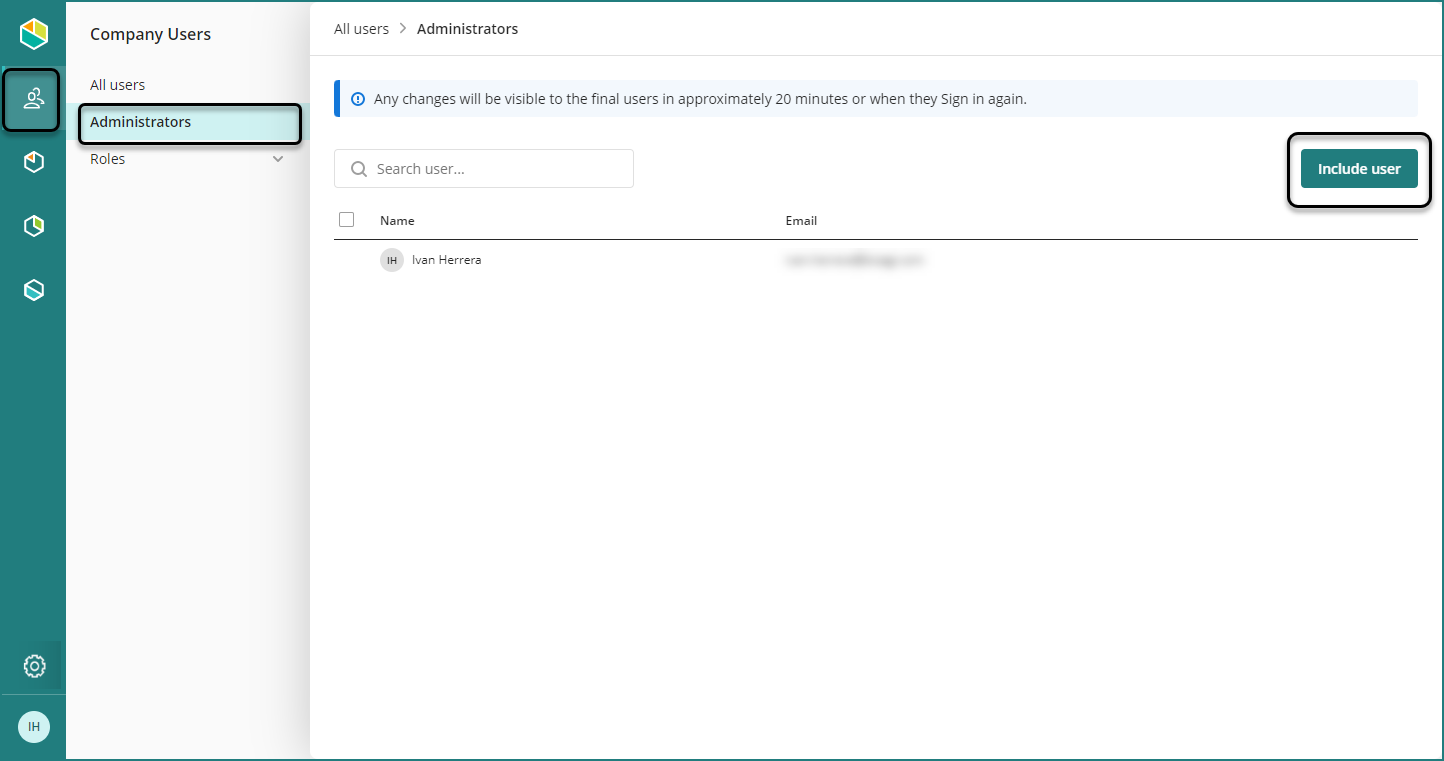Go to All users breadcrumb link
Viewport: 1444px width, 761px height.
pyautogui.click(x=361, y=29)
